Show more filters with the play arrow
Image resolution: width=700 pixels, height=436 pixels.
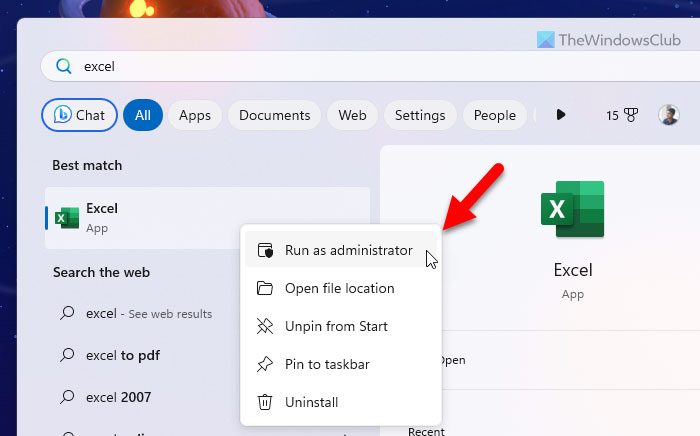[x=561, y=115]
